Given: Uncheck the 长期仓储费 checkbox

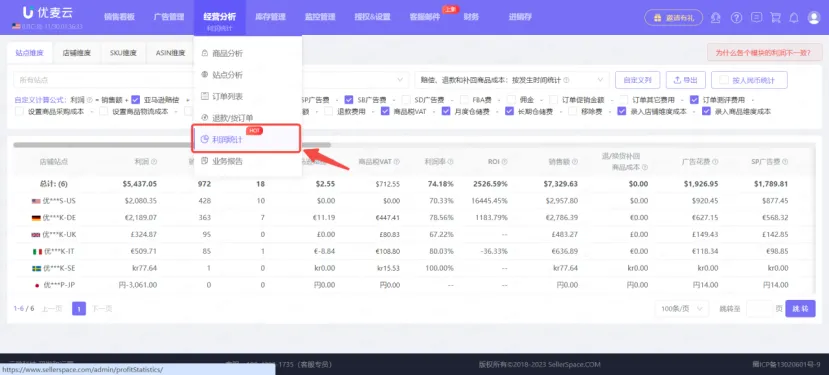Looking at the screenshot, I should pos(509,112).
